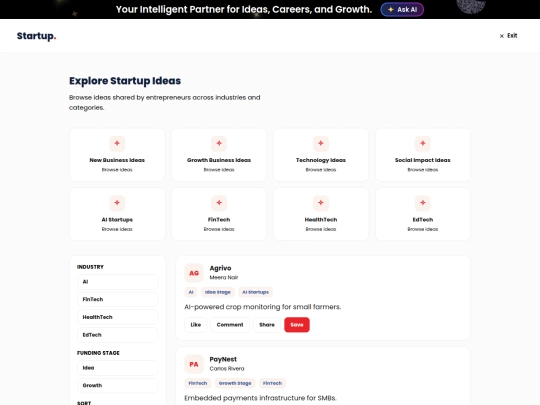Comment on the Agrivo idea
Viewport: 540px width, 405px height.
click(x=230, y=325)
